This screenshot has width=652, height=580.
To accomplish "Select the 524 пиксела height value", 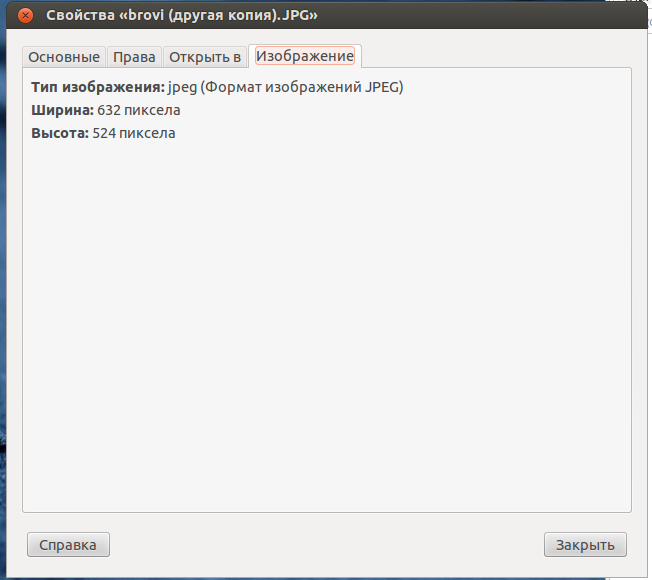I will 134,133.
